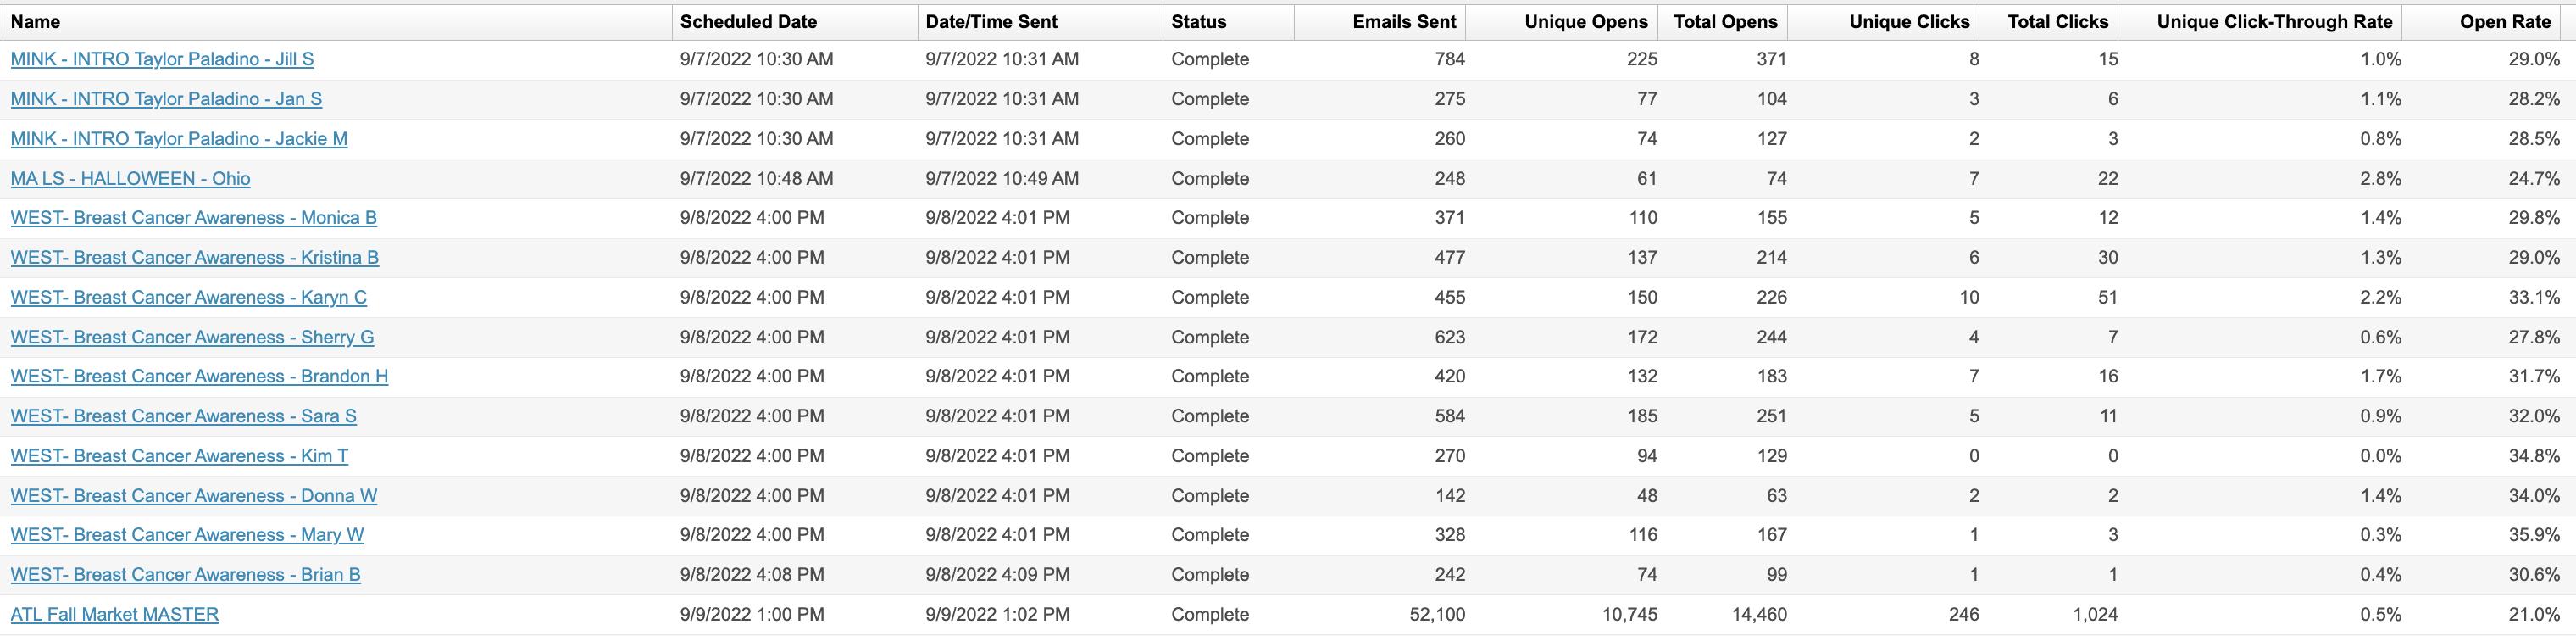
Task: Open Breast Cancer Awareness - Sherry G
Action: click(x=192, y=337)
